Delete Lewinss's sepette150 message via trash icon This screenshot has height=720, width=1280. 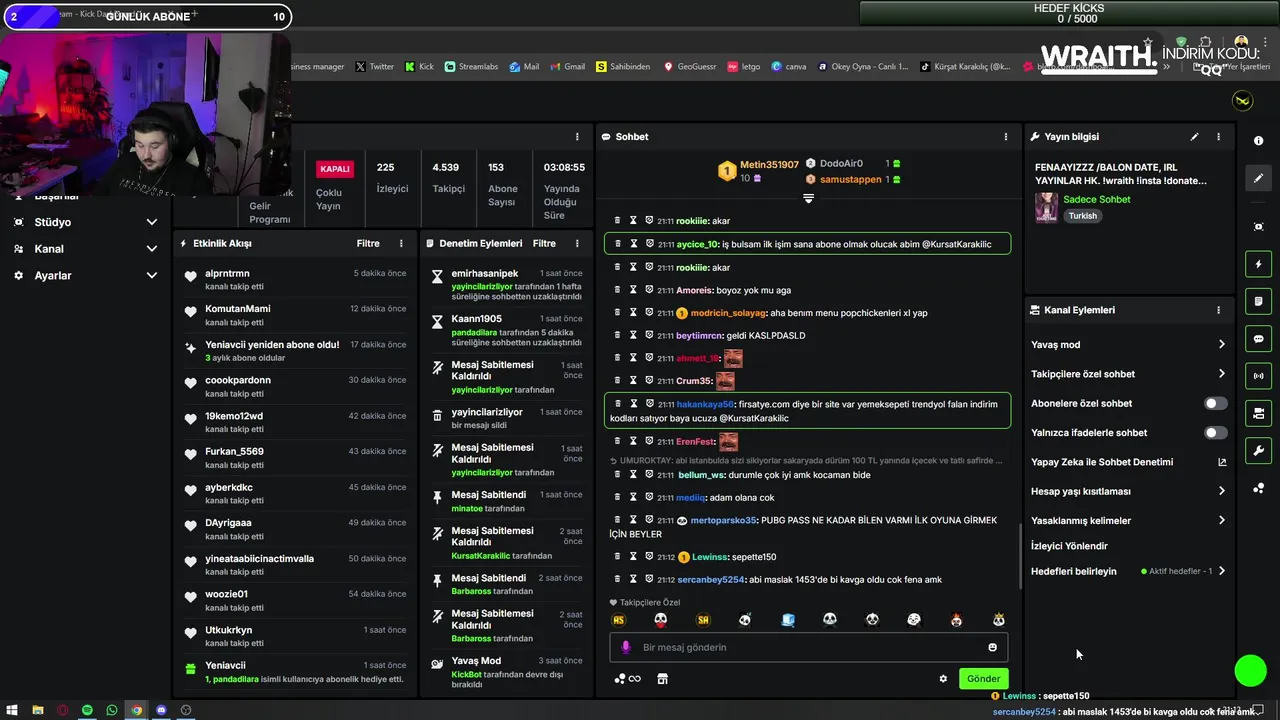[617, 557]
